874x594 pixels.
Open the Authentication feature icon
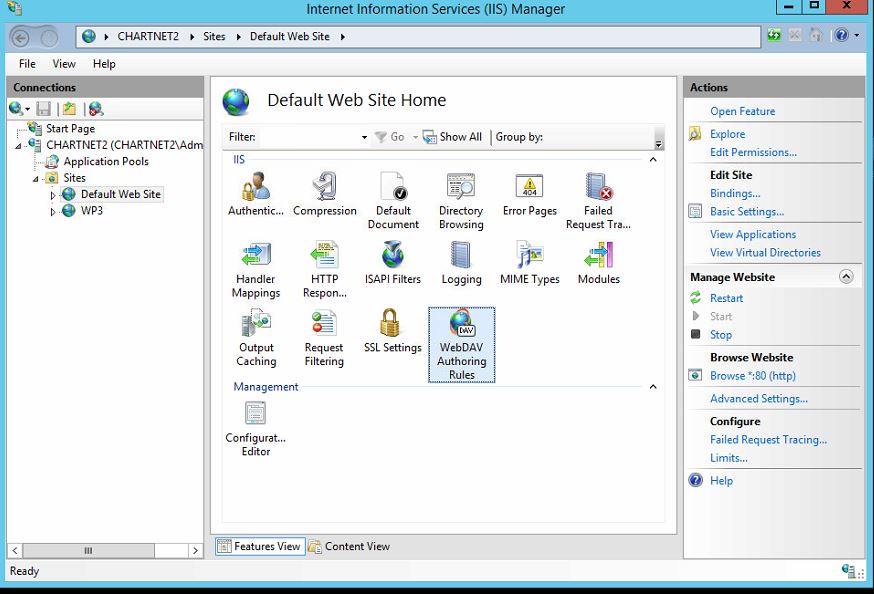pyautogui.click(x=256, y=194)
